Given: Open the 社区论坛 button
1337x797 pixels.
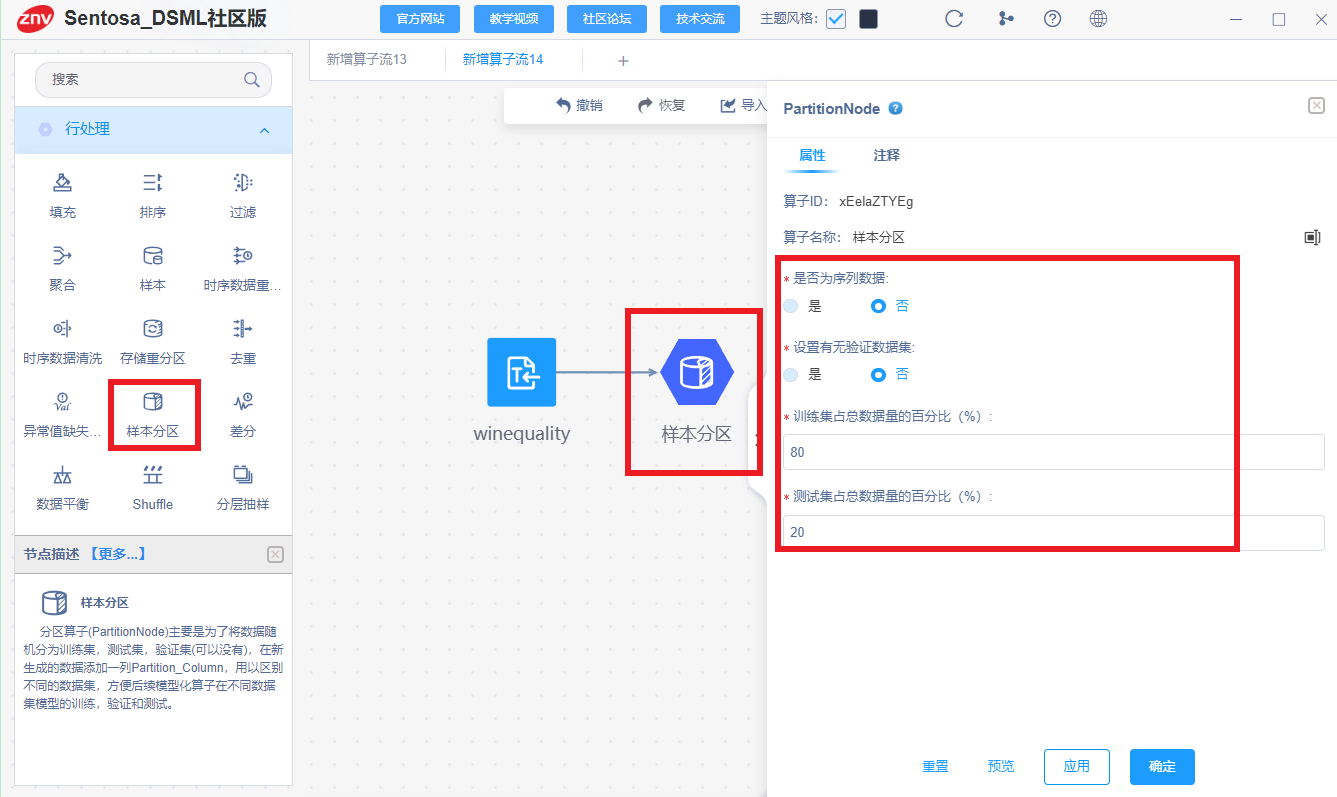Looking at the screenshot, I should (607, 19).
